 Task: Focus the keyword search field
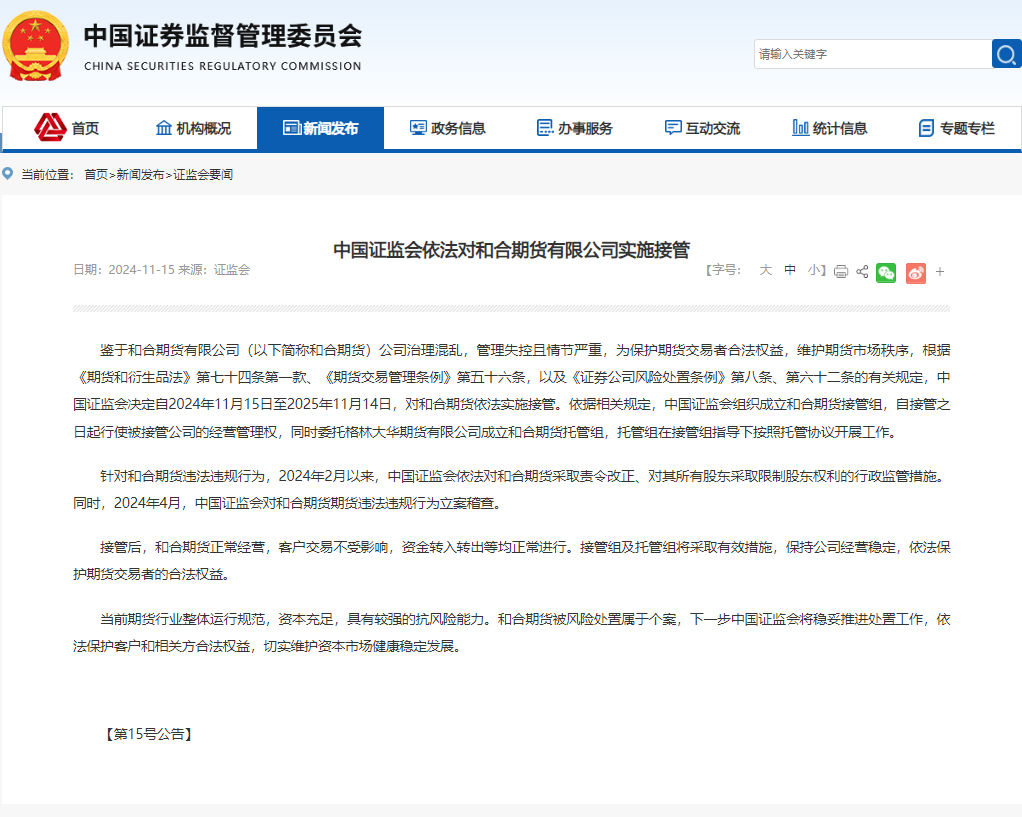click(x=873, y=54)
